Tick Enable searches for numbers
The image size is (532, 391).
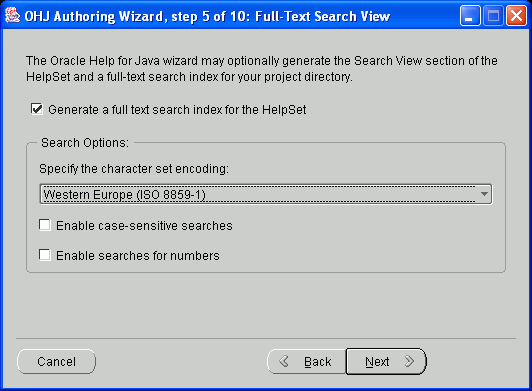click(x=45, y=255)
